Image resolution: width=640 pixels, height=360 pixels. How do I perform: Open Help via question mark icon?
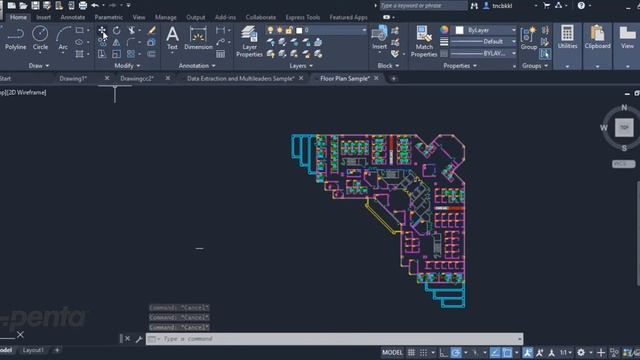pyautogui.click(x=581, y=5)
